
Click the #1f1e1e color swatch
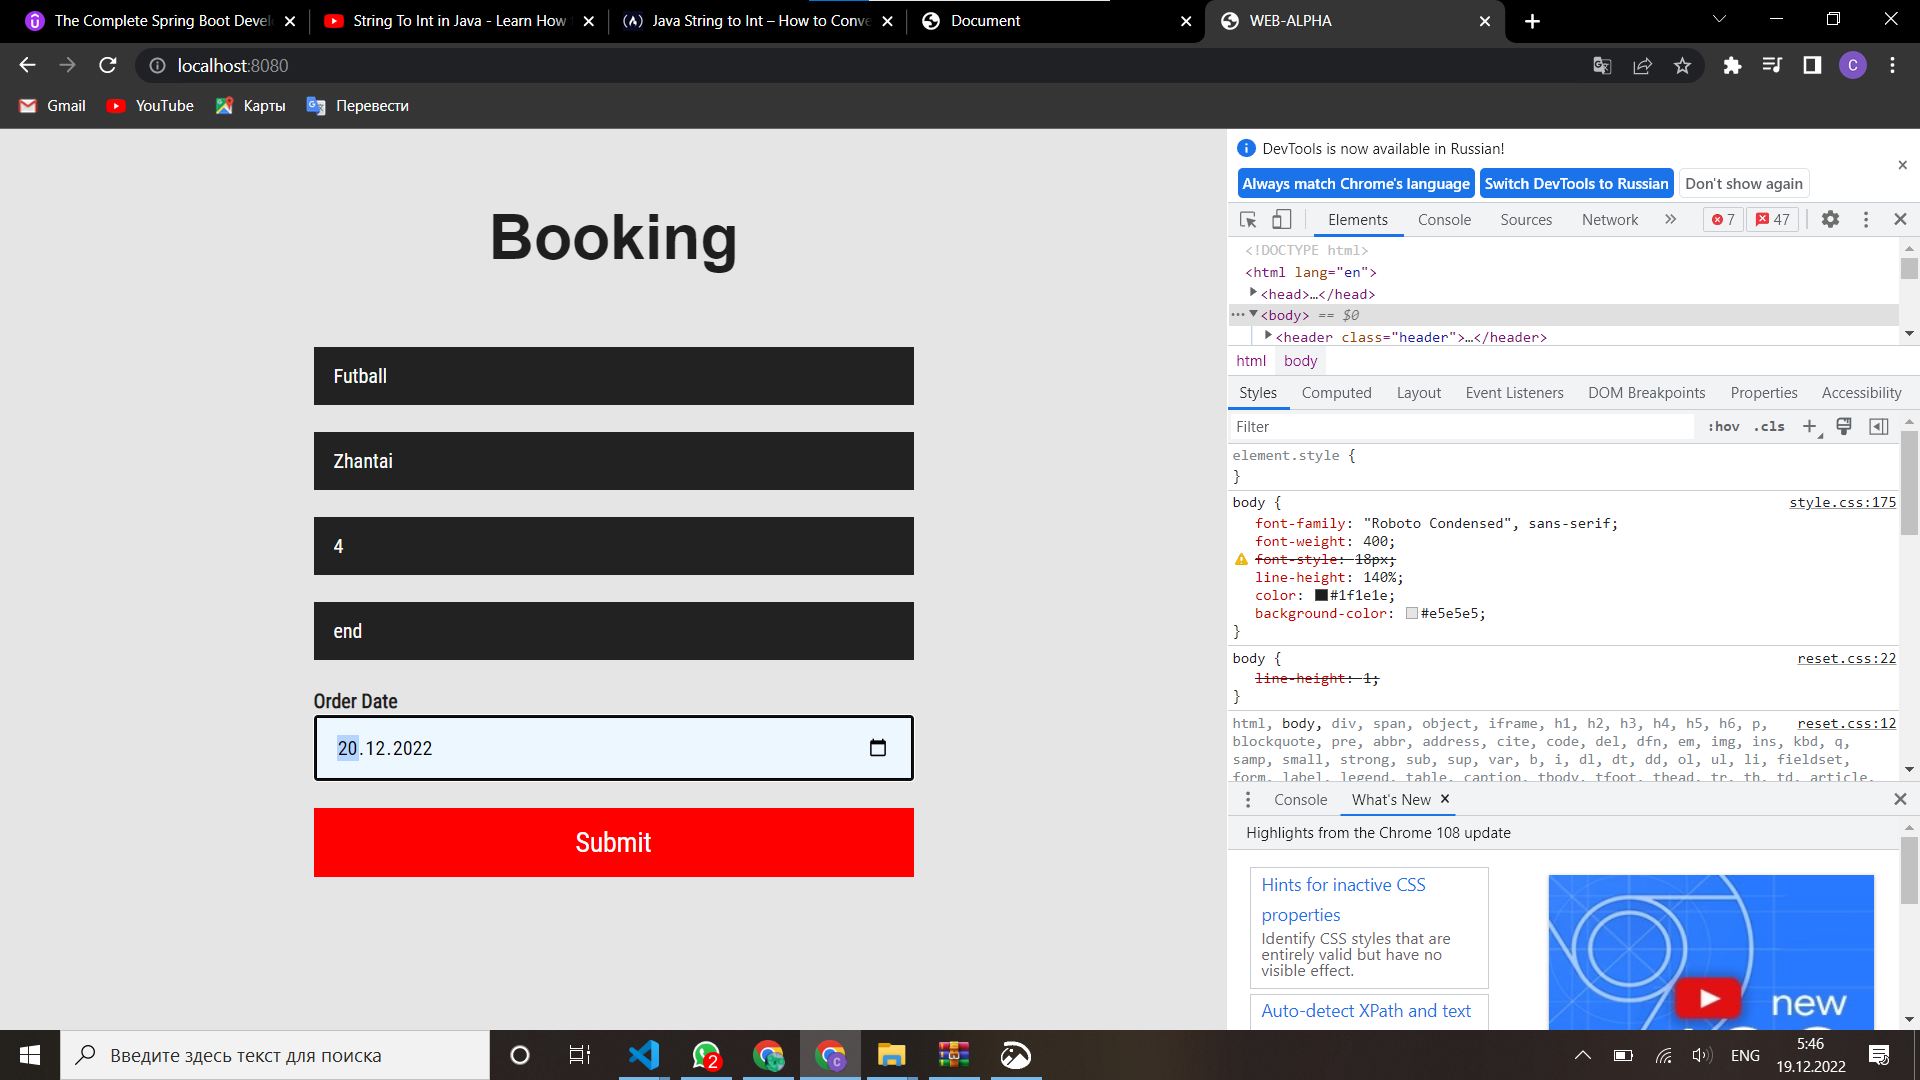[x=1321, y=595]
